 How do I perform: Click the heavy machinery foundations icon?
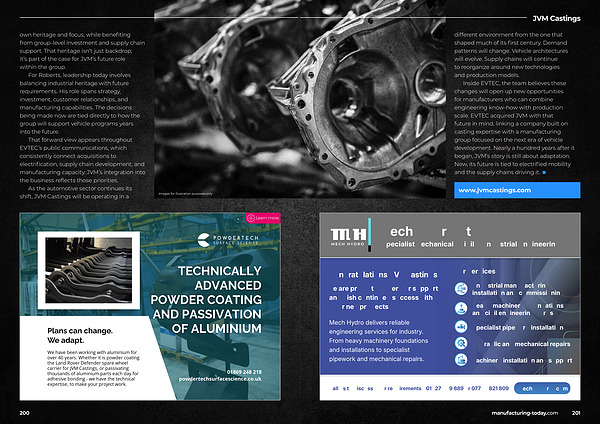point(461,308)
